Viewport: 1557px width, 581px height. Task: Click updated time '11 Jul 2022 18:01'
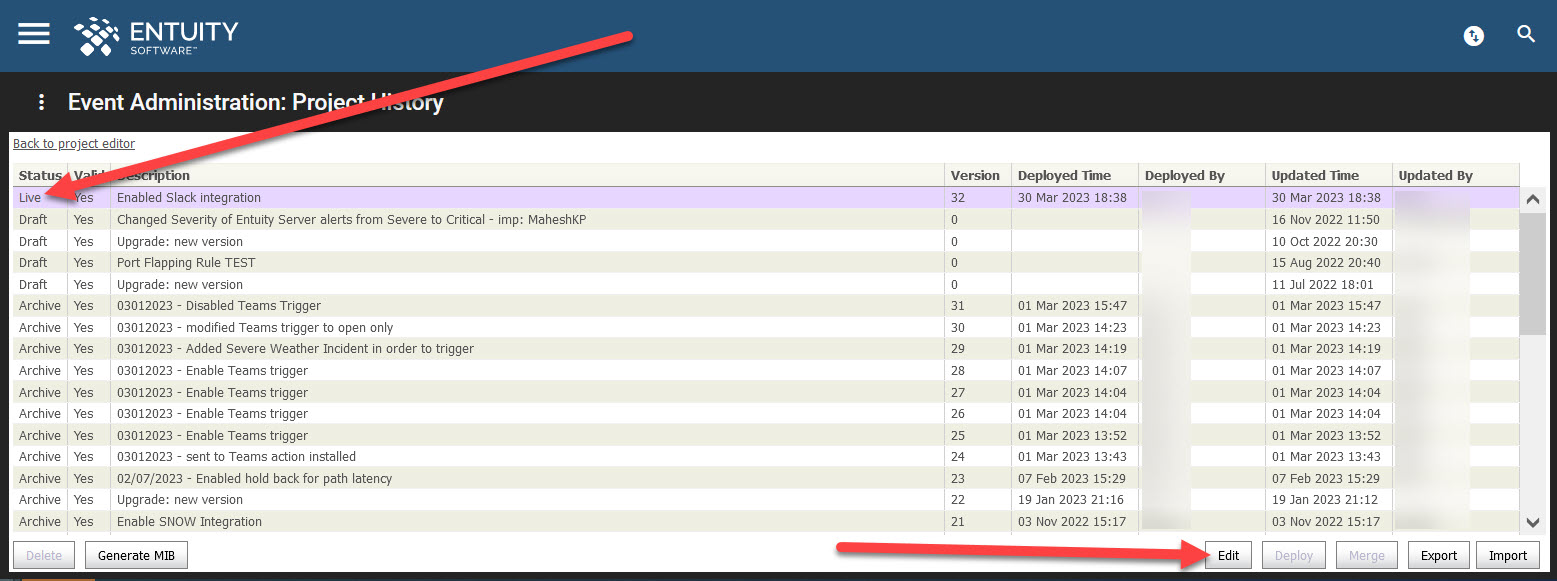point(1329,285)
